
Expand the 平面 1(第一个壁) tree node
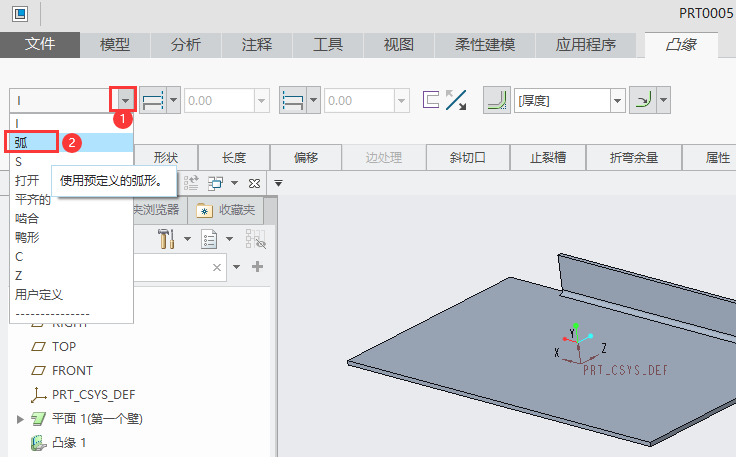(x=20, y=419)
